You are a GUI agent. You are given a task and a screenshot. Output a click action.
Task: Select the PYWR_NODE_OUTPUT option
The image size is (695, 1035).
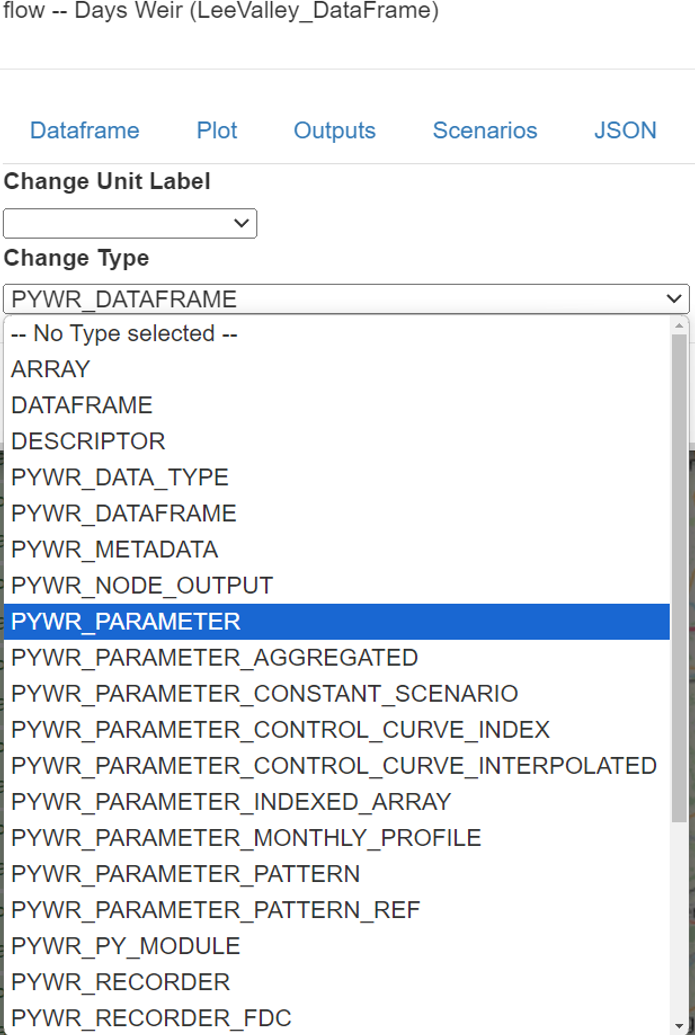[x=142, y=586]
